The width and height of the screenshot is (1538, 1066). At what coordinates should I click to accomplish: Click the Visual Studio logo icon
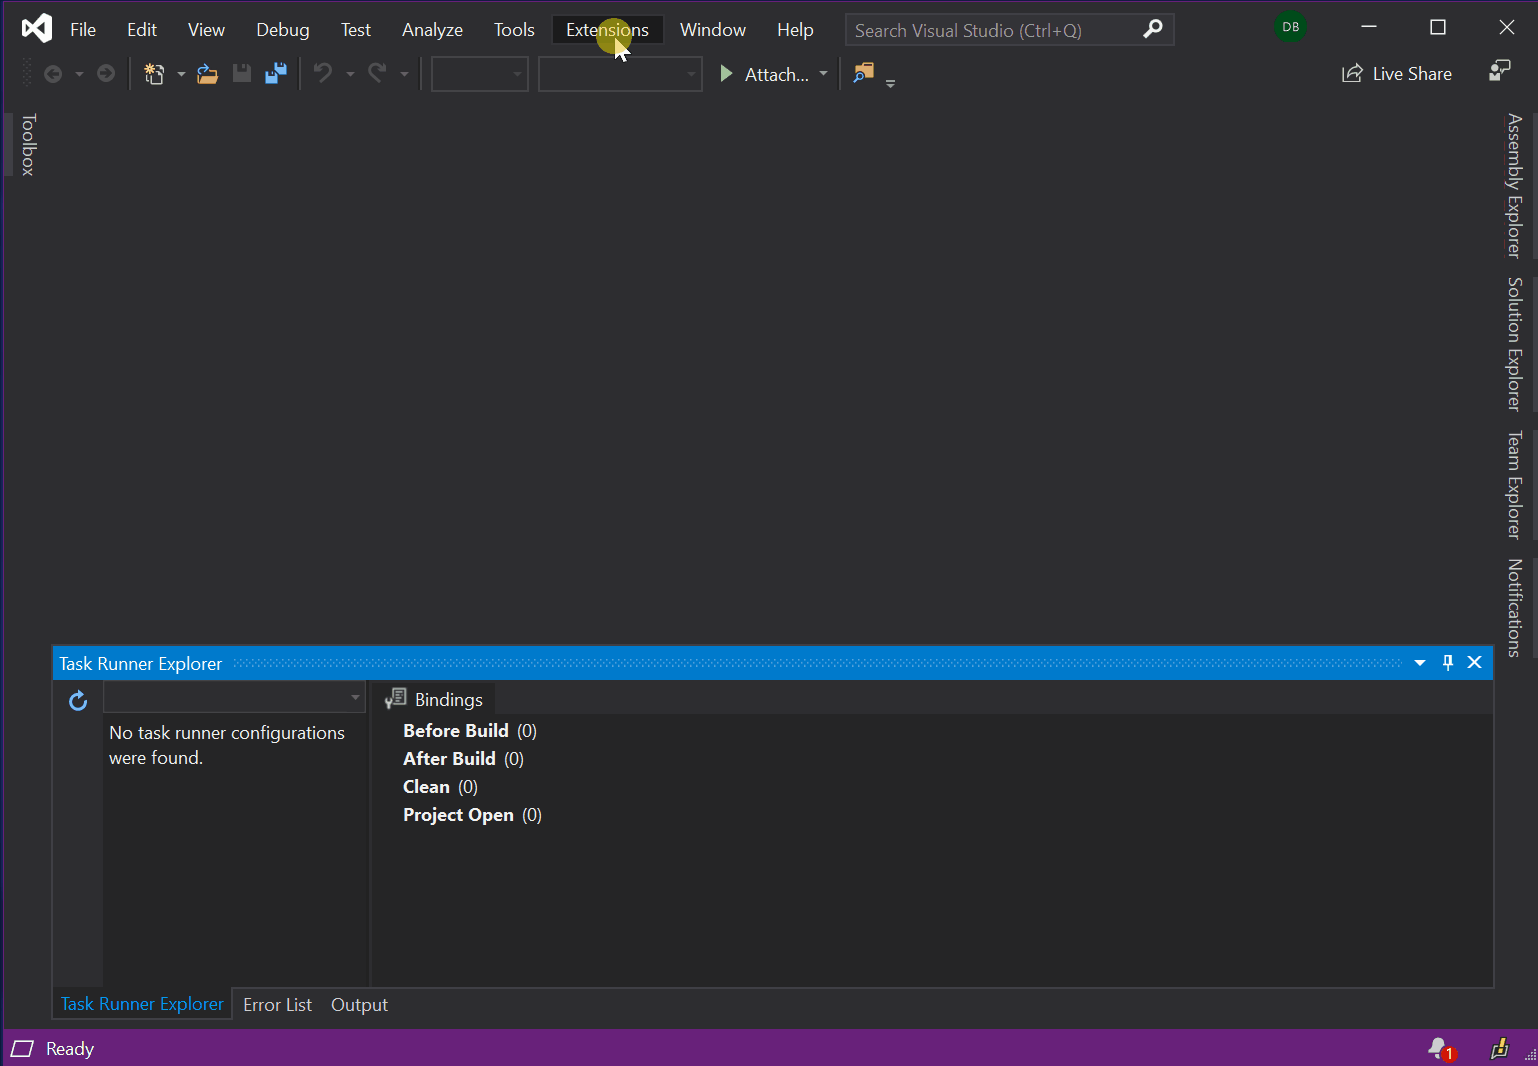coord(37,28)
